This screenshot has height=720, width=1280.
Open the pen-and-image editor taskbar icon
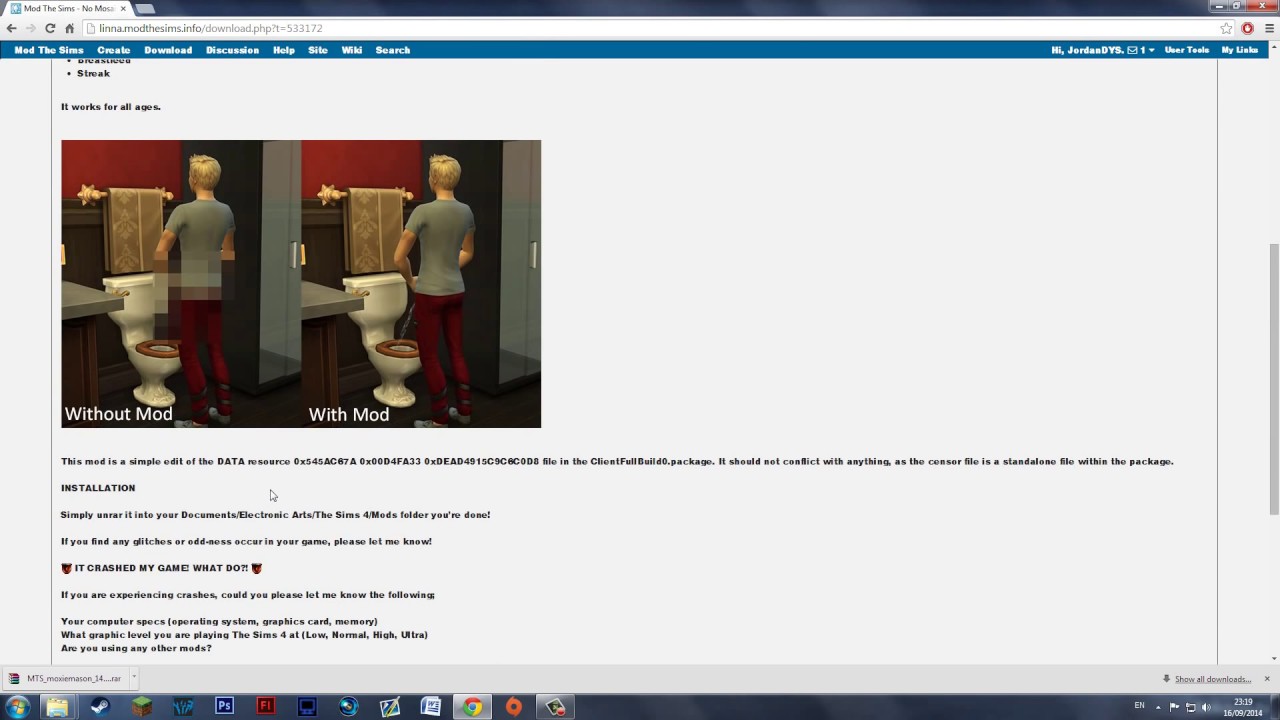coord(390,707)
